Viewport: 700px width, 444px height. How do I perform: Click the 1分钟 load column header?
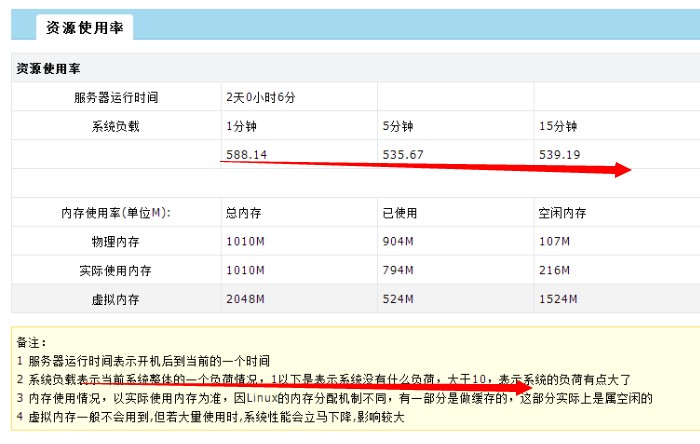(x=241, y=126)
